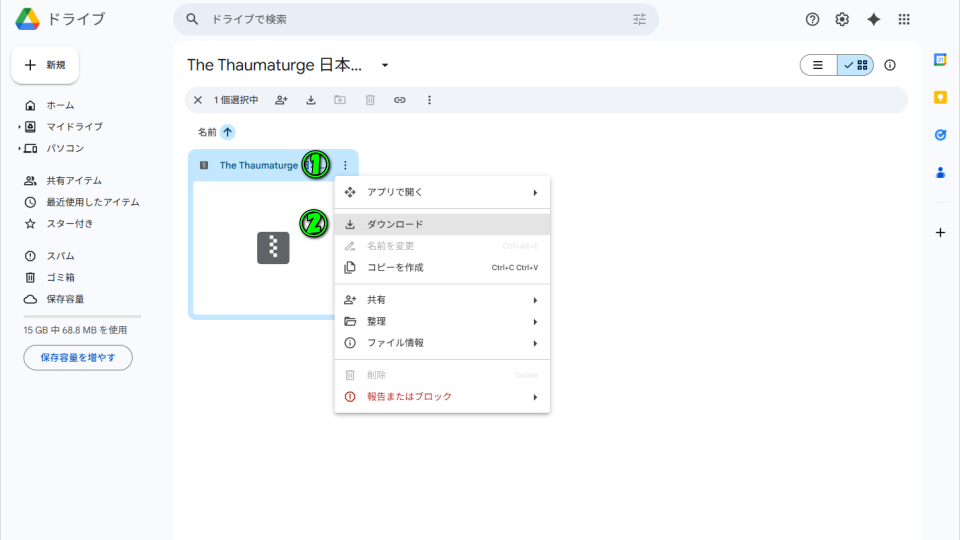Click the share person-plus toolbar icon
Image resolution: width=960 pixels, height=540 pixels.
pos(281,100)
